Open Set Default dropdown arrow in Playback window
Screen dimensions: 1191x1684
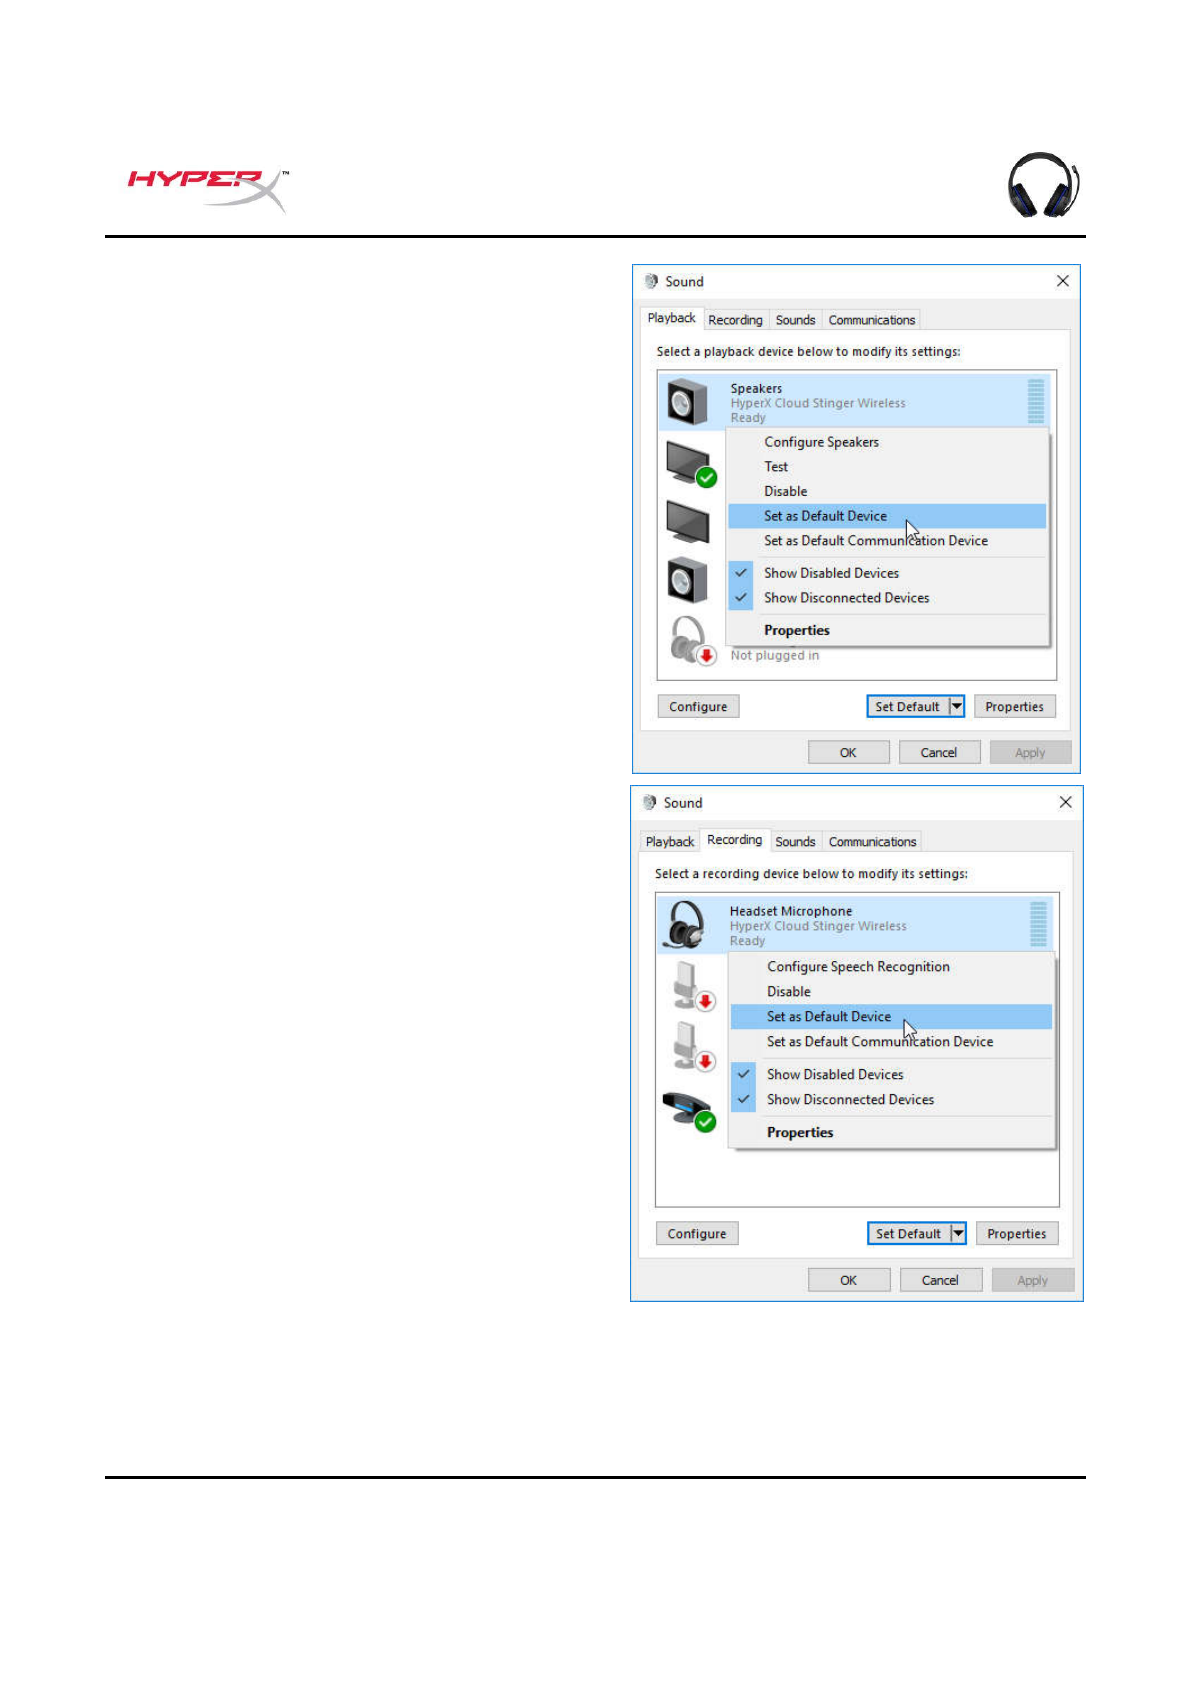pyautogui.click(x=956, y=707)
